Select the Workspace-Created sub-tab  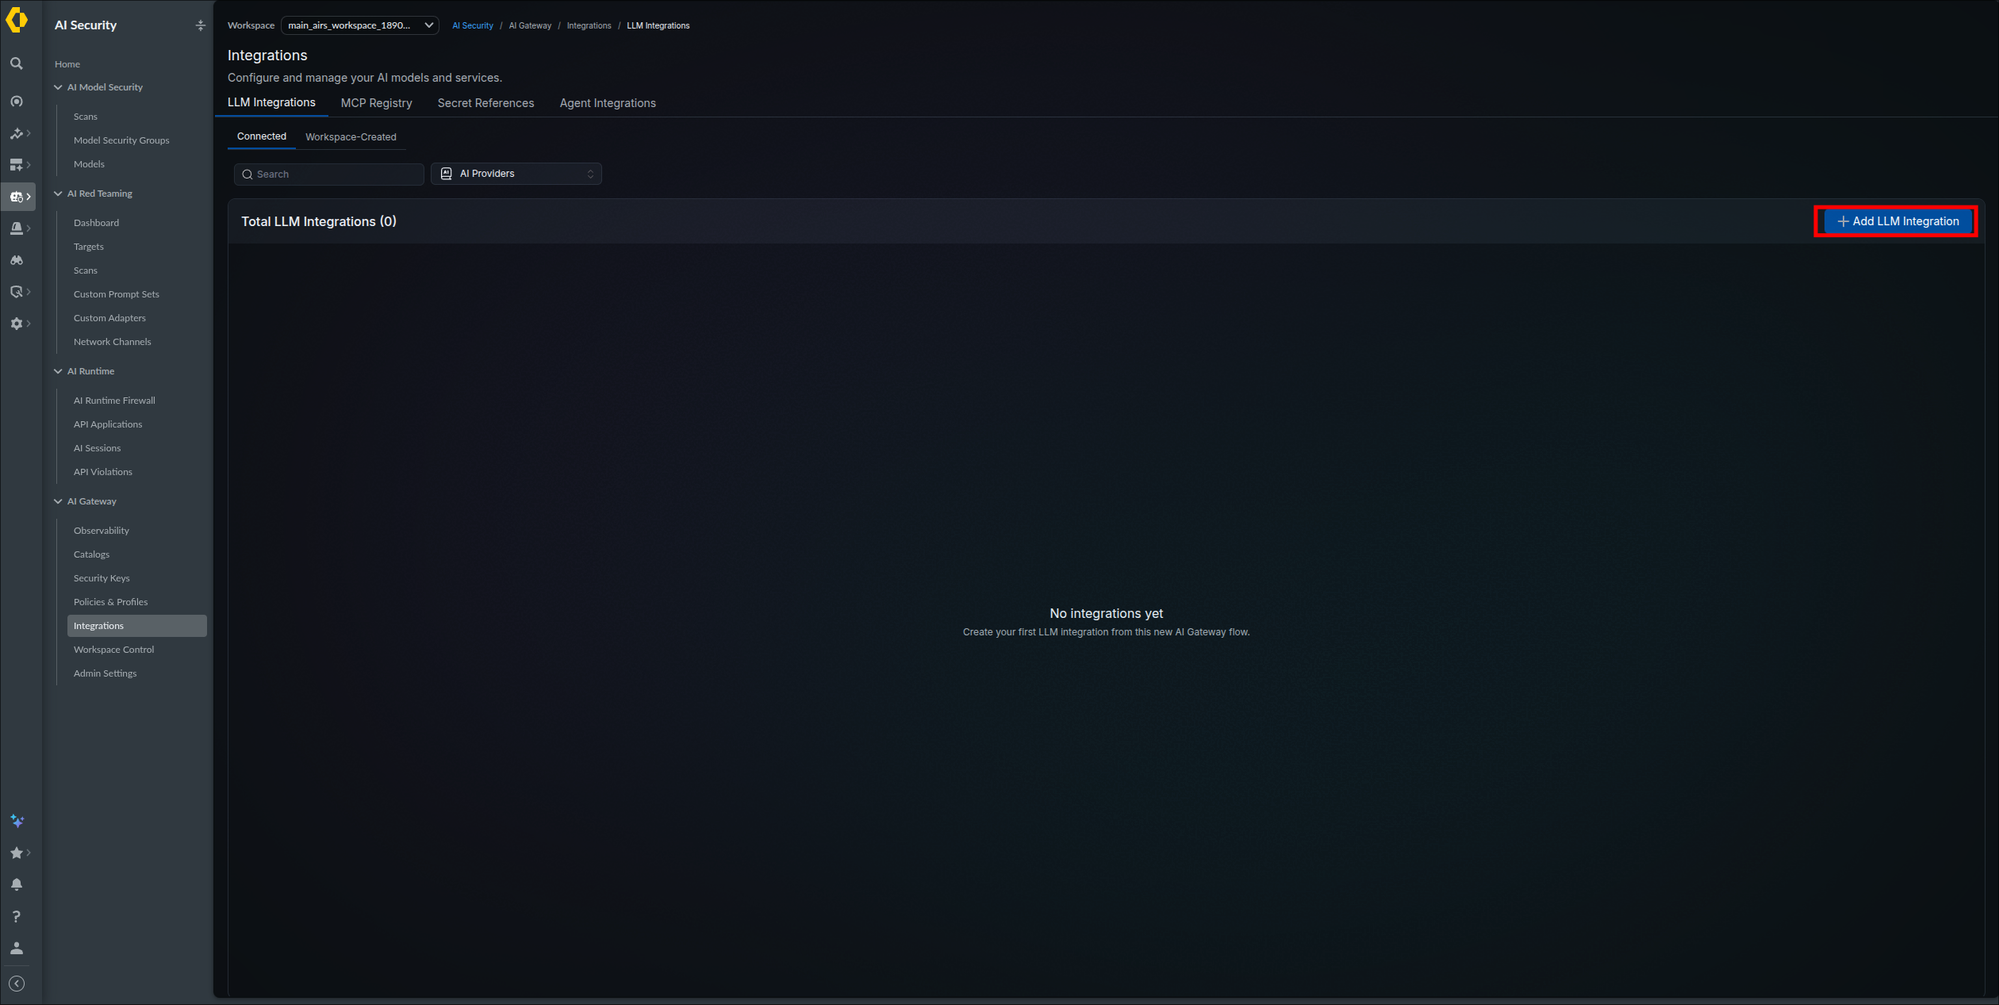pyautogui.click(x=351, y=137)
